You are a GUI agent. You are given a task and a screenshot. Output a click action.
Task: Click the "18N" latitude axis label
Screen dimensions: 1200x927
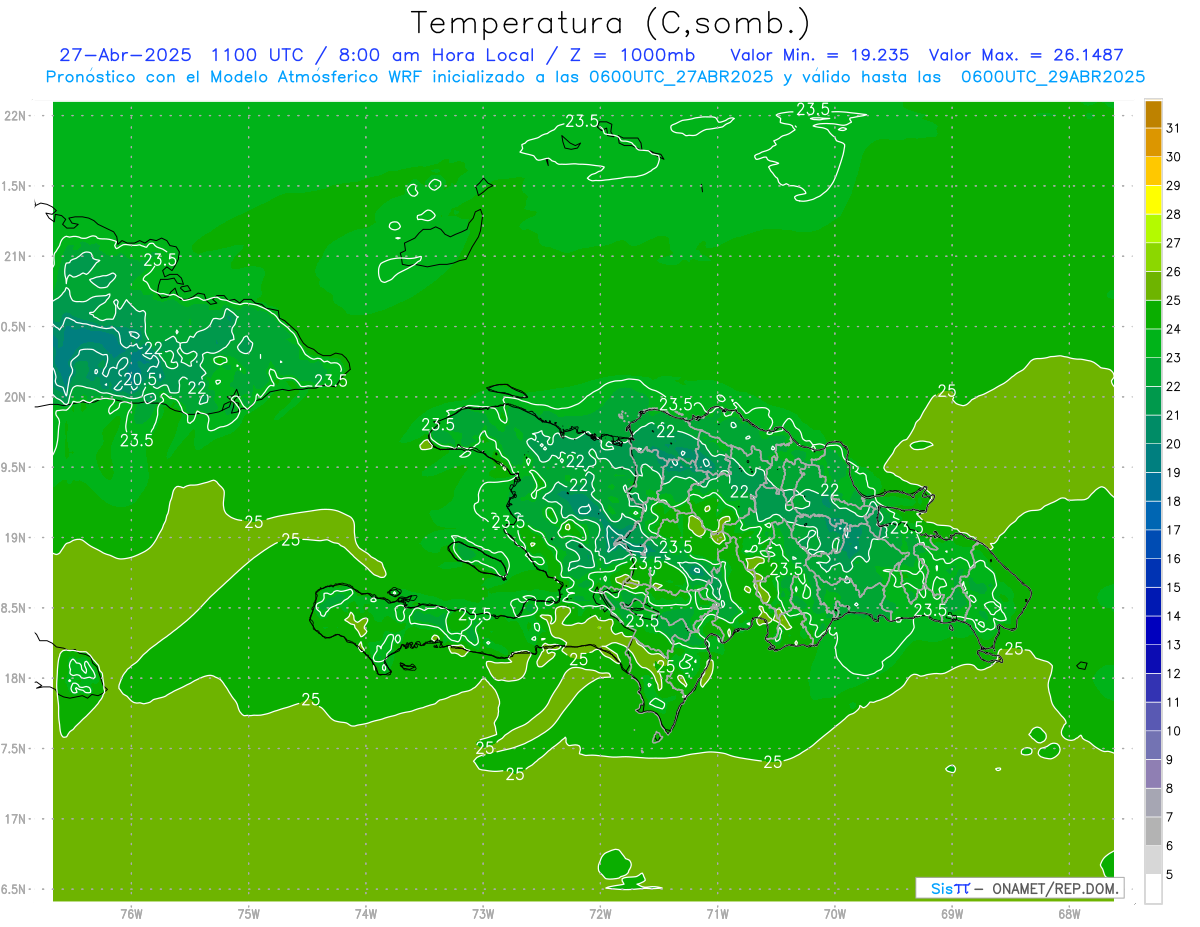coord(14,679)
